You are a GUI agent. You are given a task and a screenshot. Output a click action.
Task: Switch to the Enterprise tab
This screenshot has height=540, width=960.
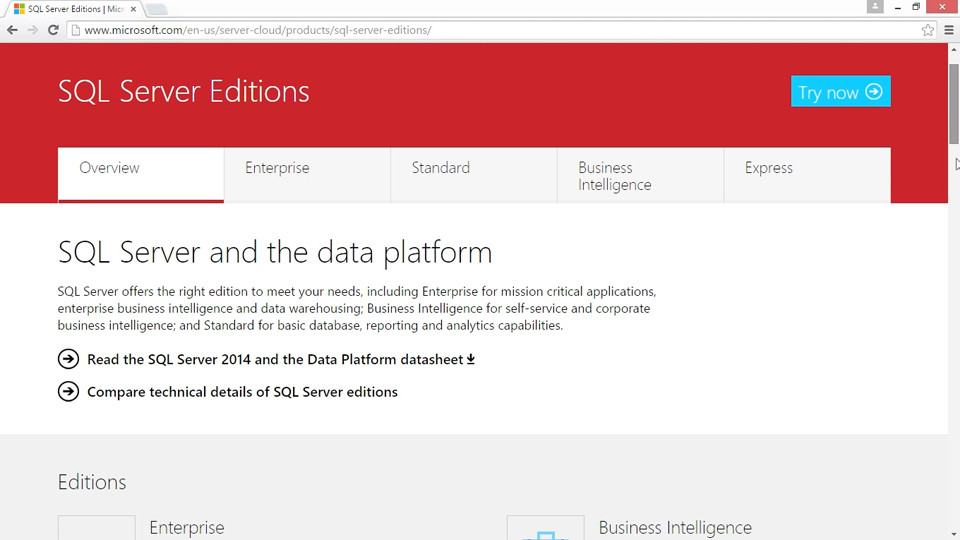pyautogui.click(x=307, y=175)
